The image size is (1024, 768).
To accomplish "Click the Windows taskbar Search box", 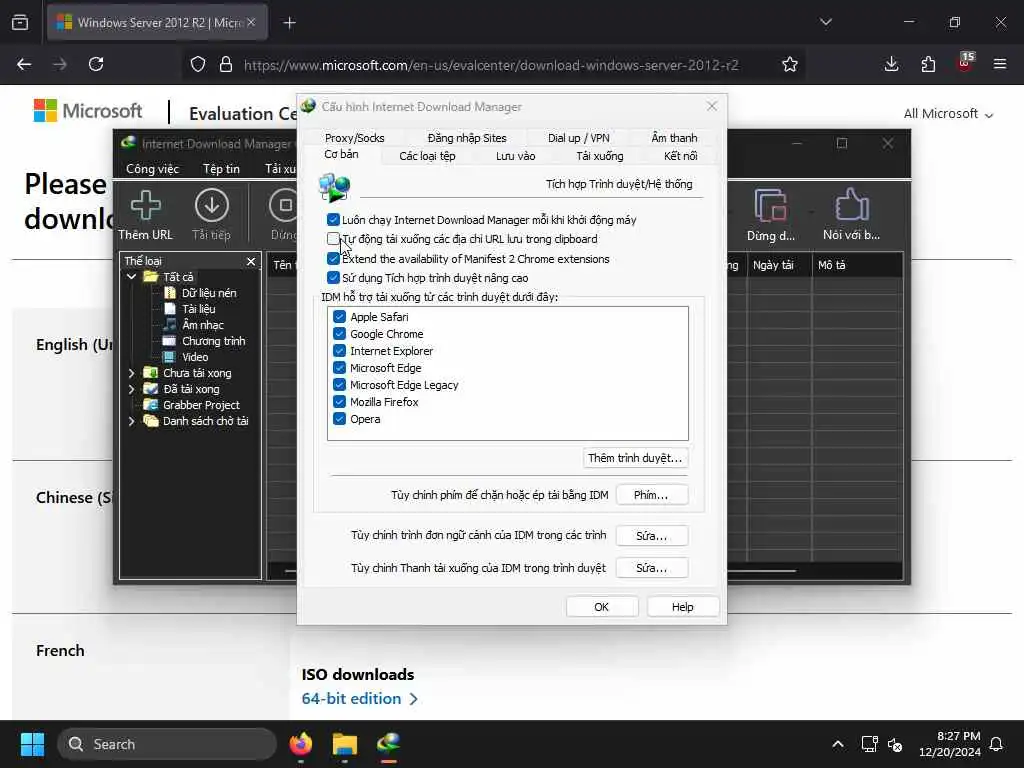I will coord(167,744).
